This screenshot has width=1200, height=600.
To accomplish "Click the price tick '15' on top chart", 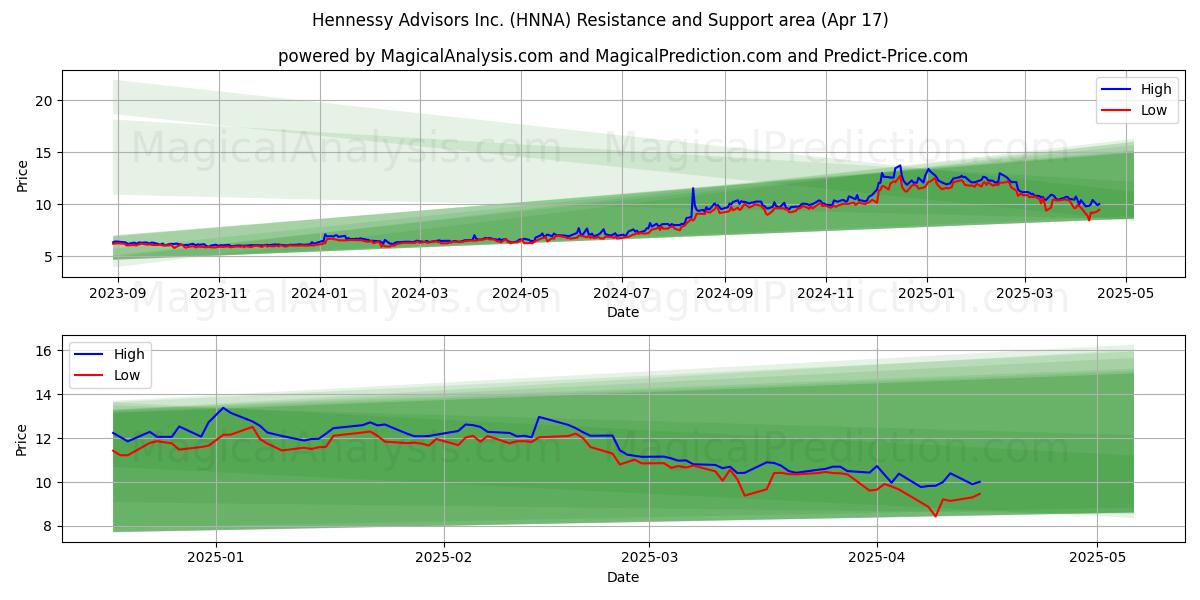I will [45, 152].
